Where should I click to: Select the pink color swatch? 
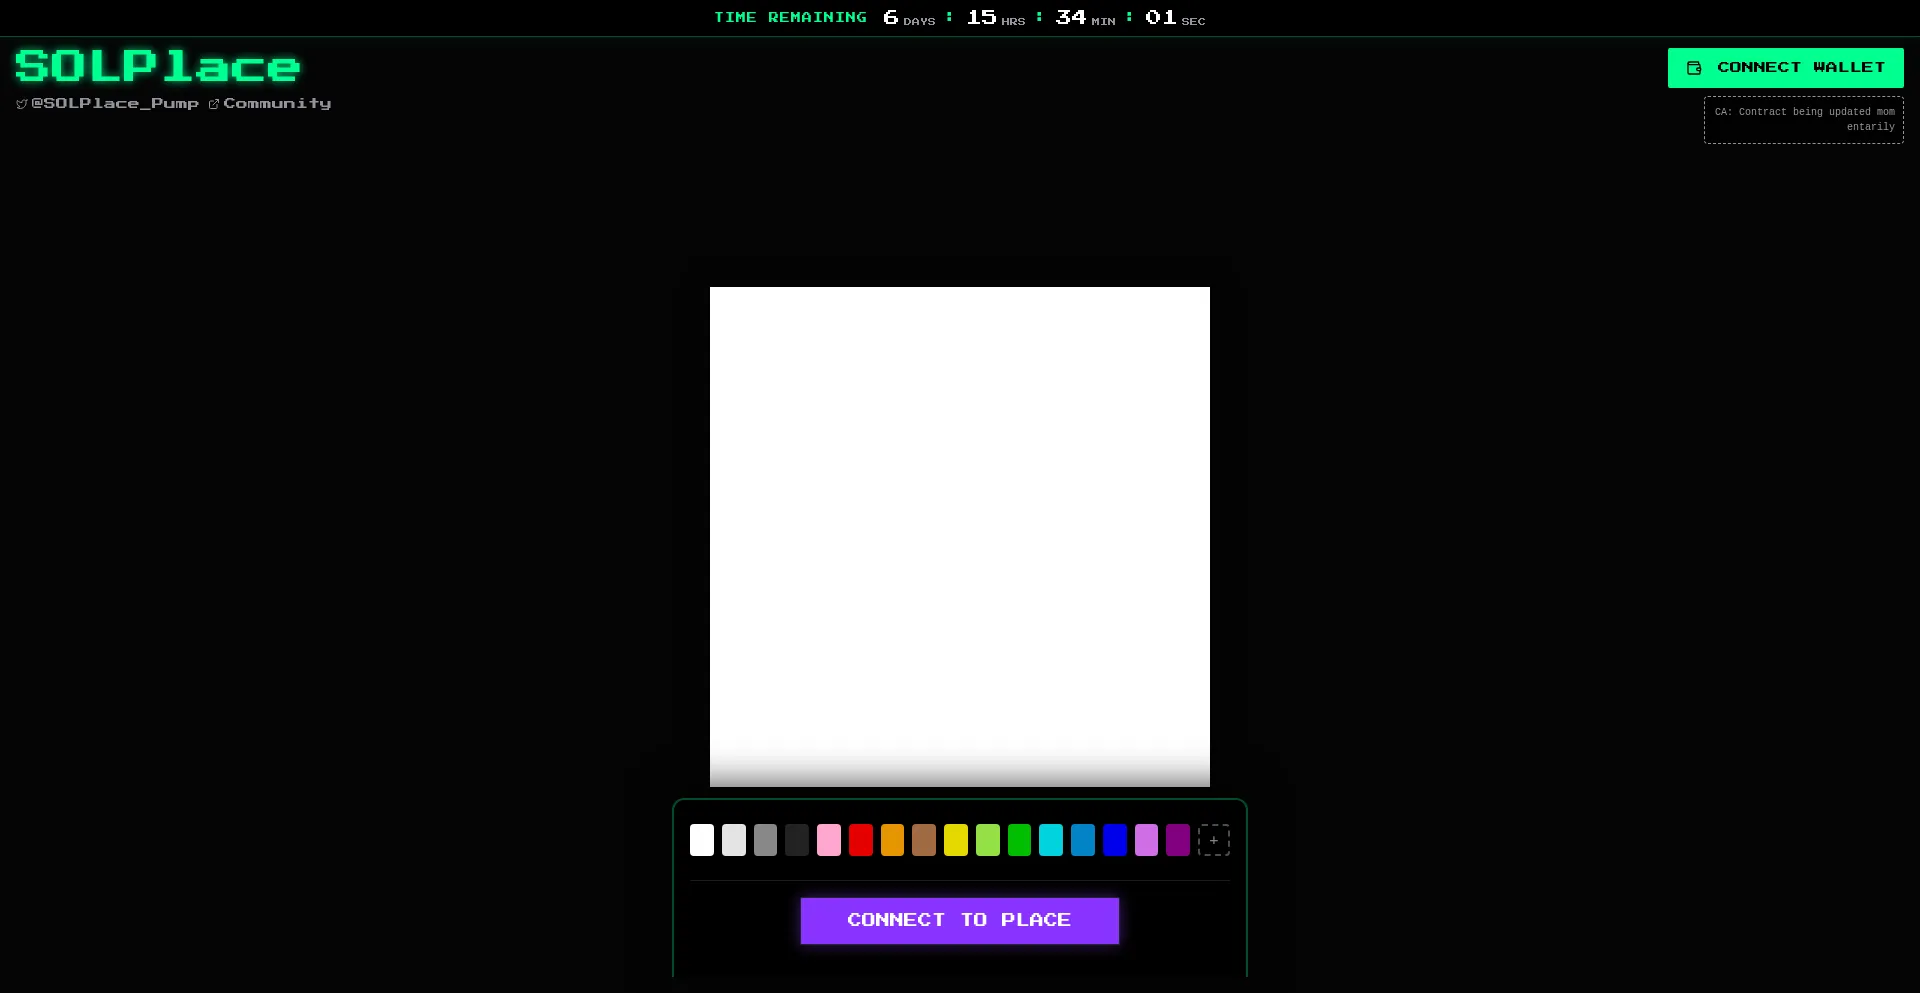coord(829,840)
